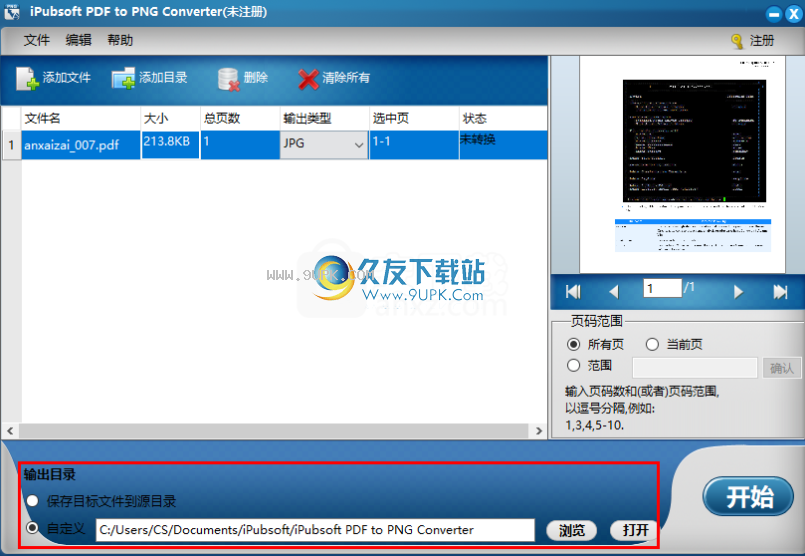Click the 注册 key icon
The width and height of the screenshot is (805, 556).
737,41
